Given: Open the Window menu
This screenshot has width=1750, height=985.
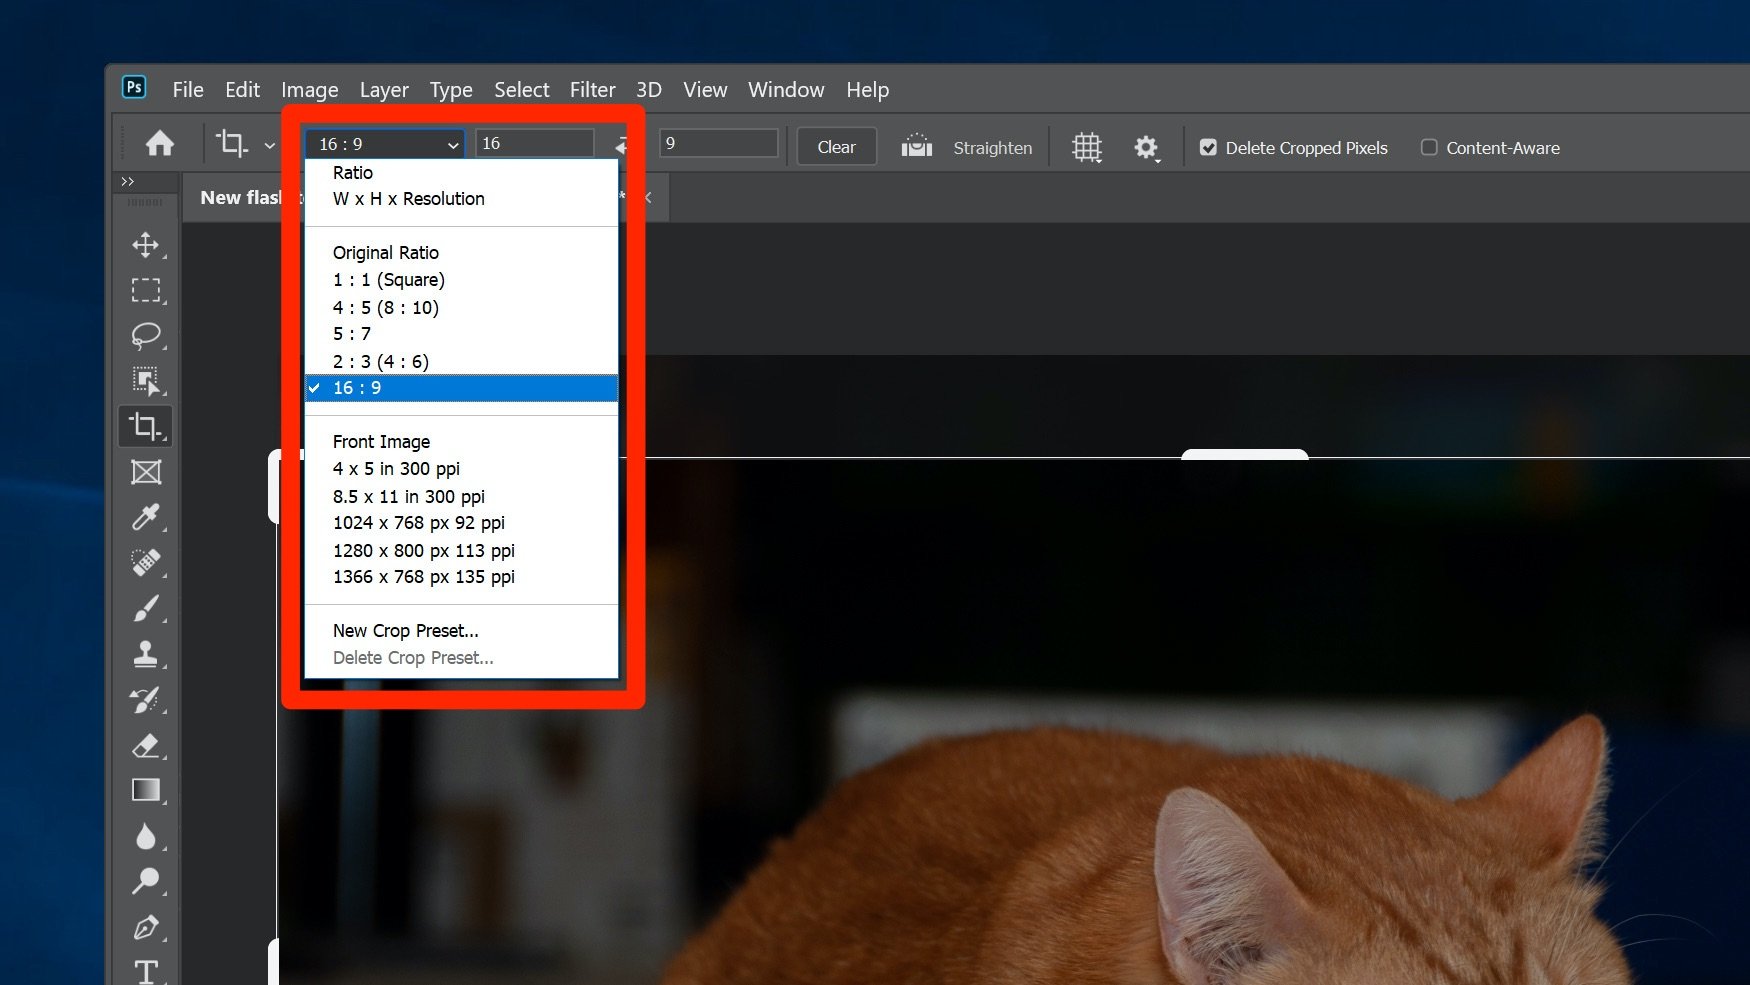Looking at the screenshot, I should [x=786, y=90].
